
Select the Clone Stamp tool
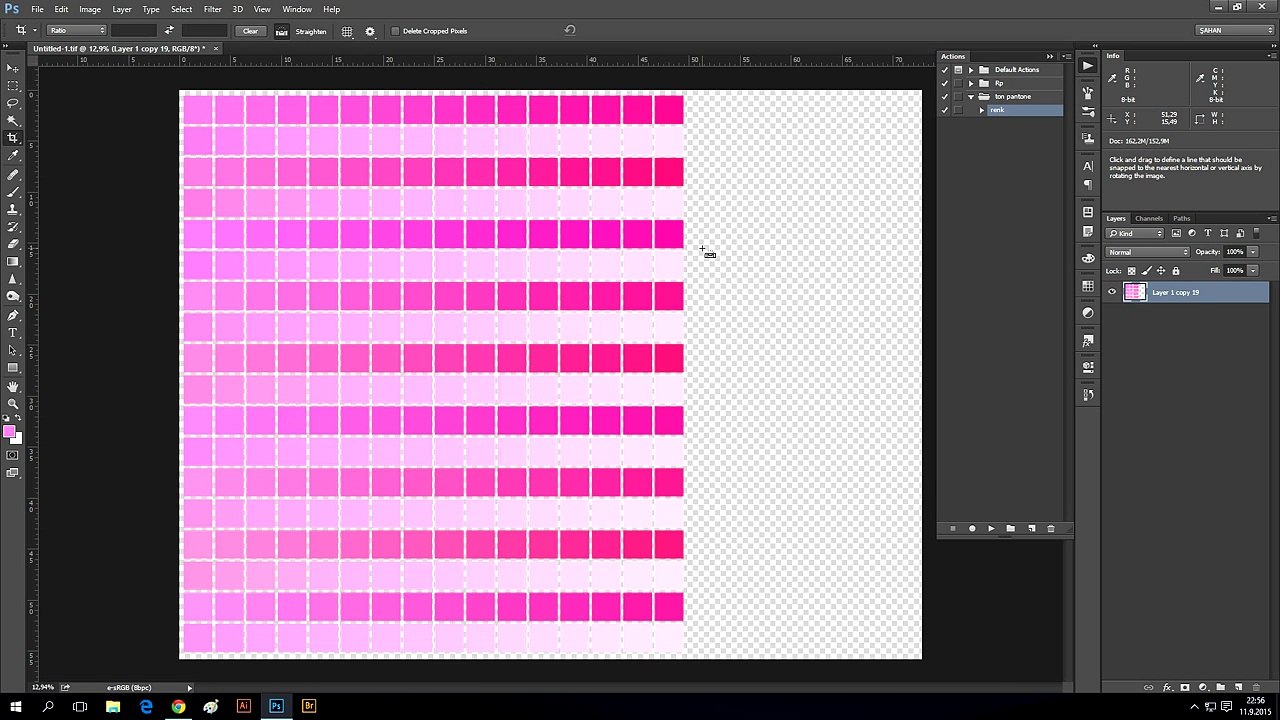[13, 209]
